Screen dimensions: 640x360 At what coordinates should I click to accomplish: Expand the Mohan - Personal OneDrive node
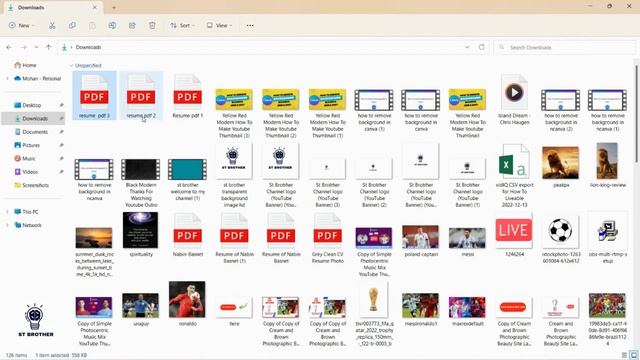(x=7, y=78)
